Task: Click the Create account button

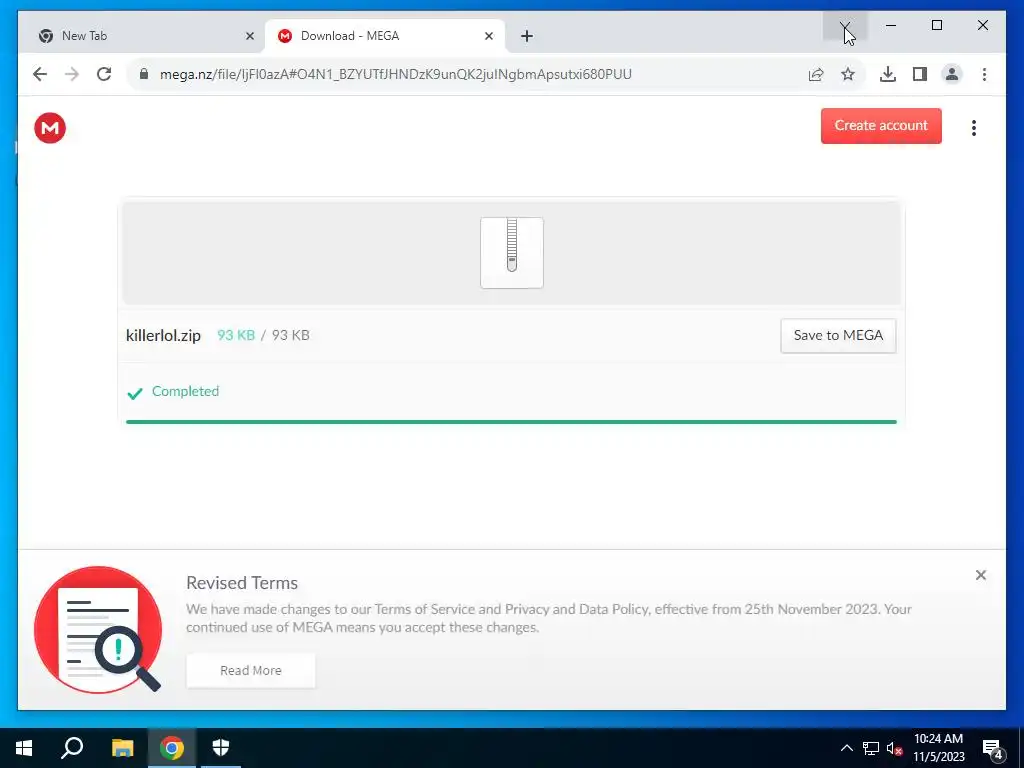Action: [x=881, y=126]
